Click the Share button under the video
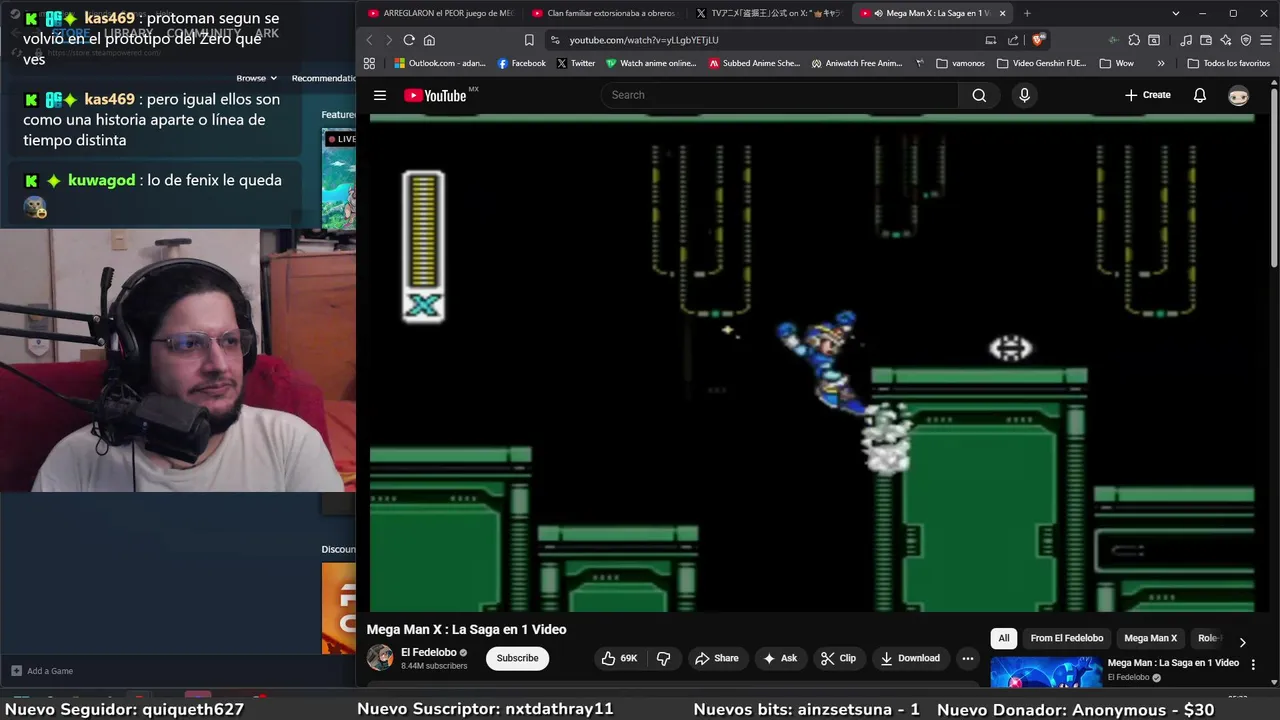This screenshot has height=720, width=1280. (716, 658)
